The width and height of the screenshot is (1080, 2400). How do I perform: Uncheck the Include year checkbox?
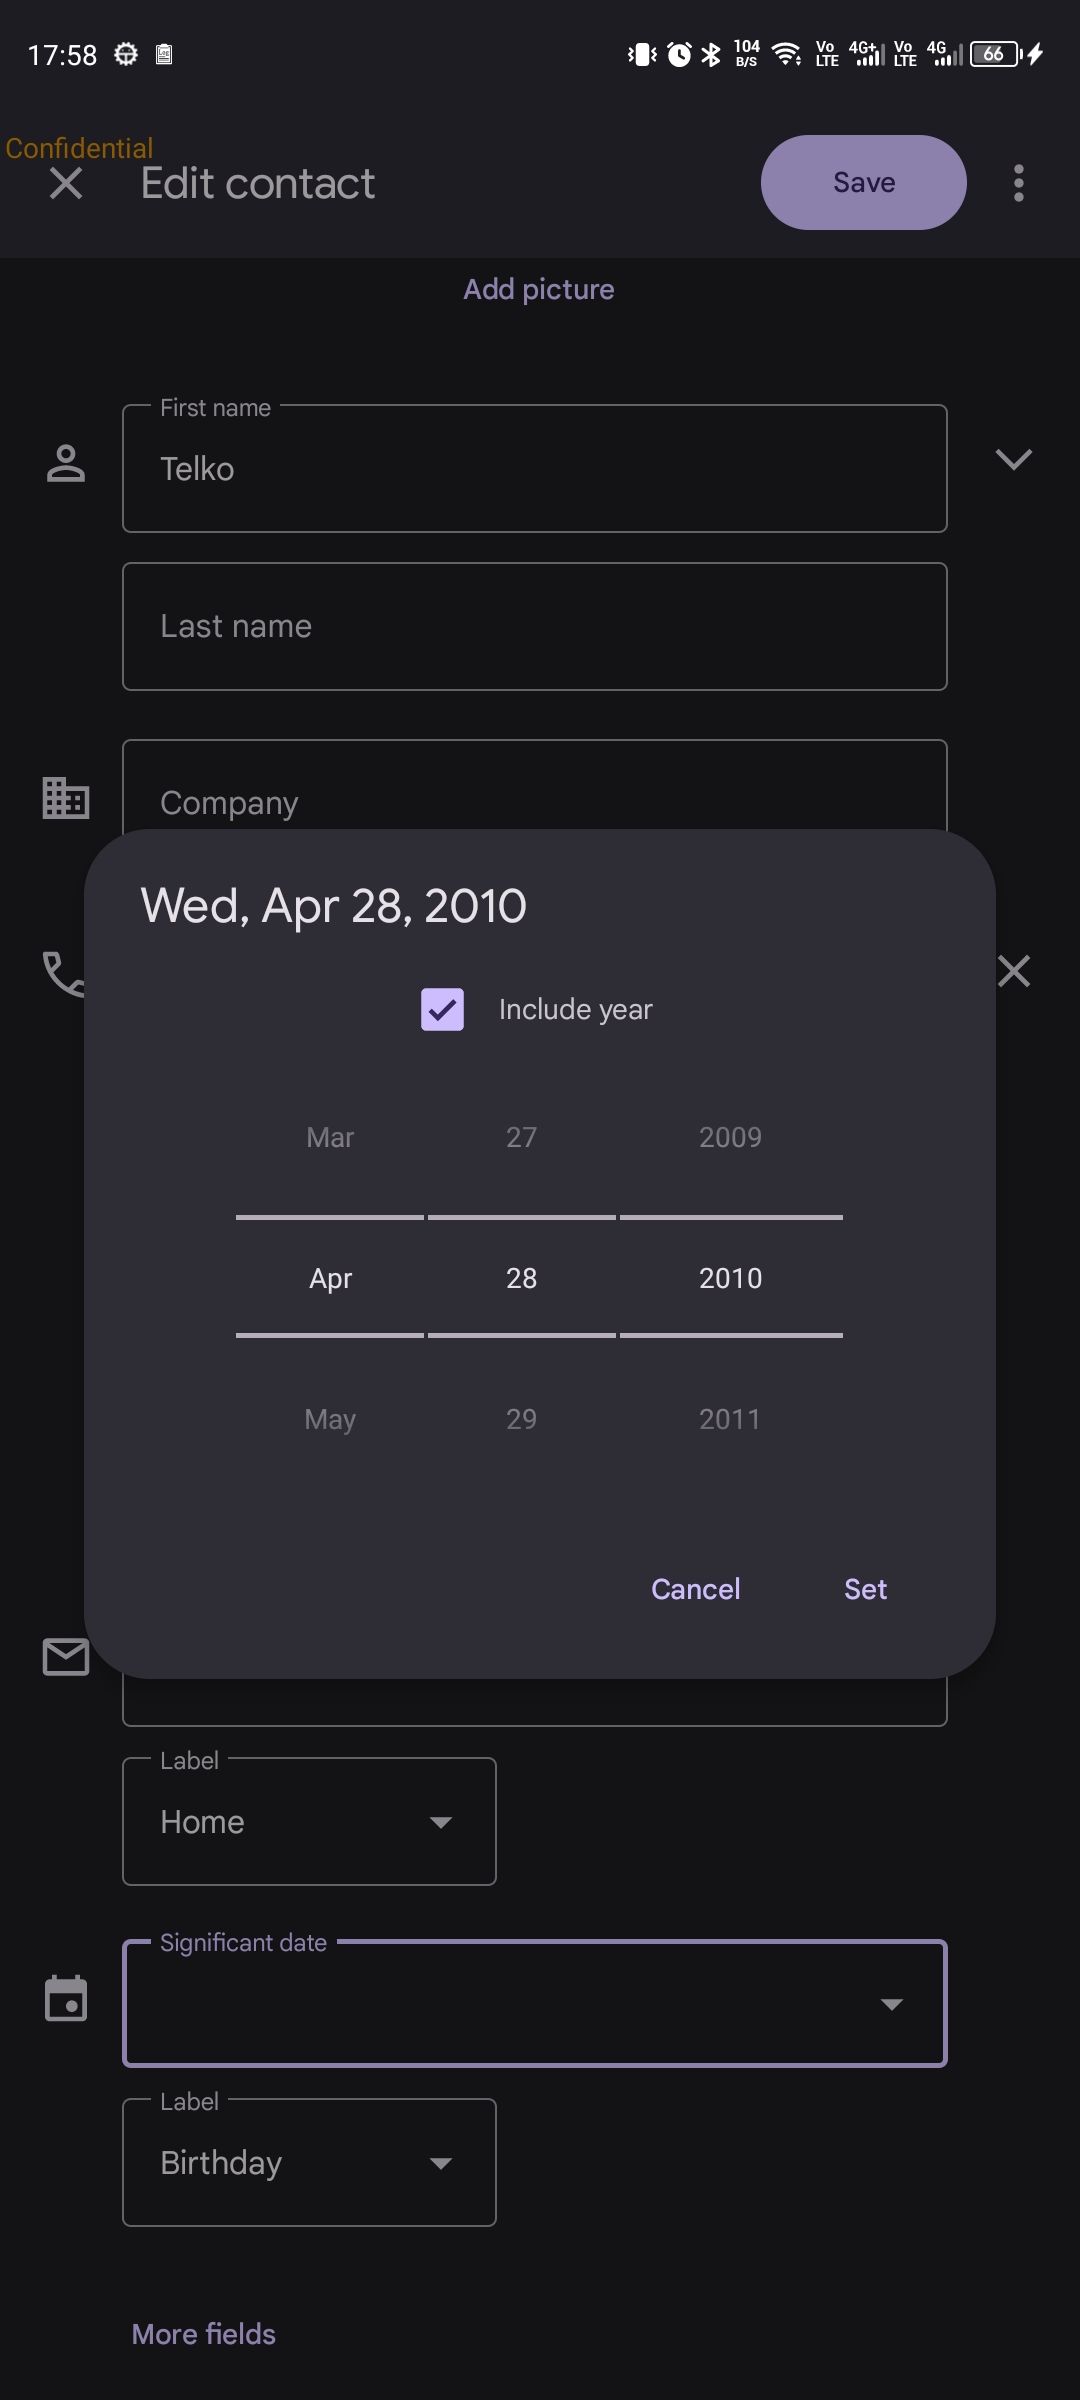click(442, 1010)
